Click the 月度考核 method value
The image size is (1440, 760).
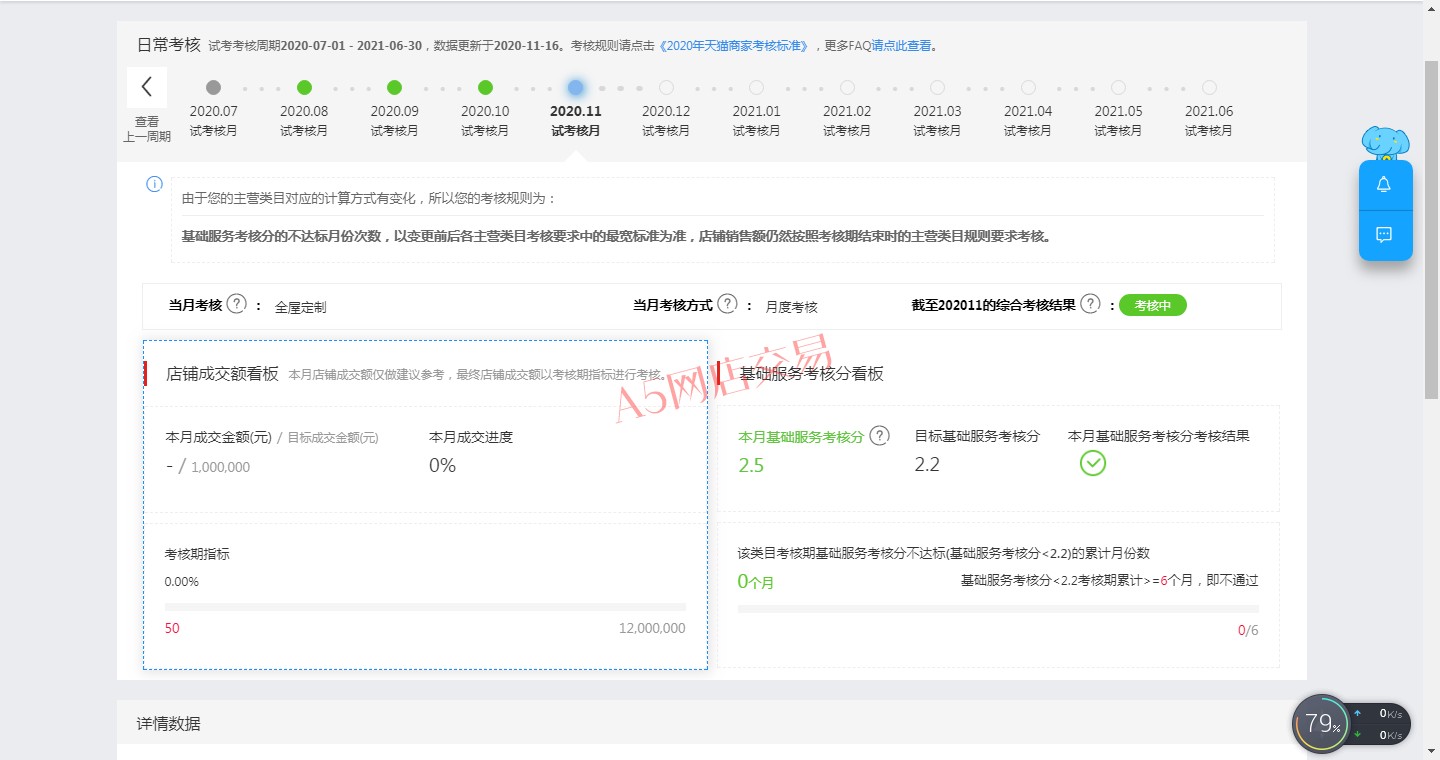792,307
